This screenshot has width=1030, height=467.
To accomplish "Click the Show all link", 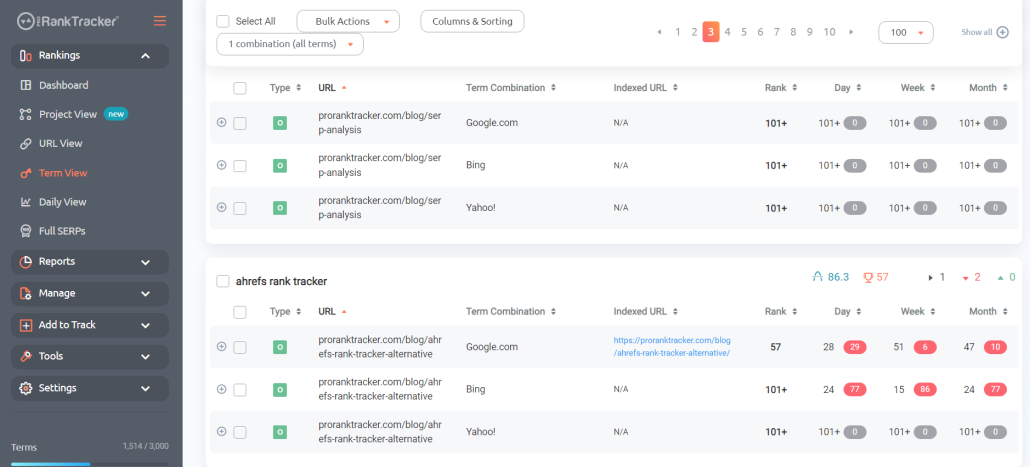I will (977, 32).
